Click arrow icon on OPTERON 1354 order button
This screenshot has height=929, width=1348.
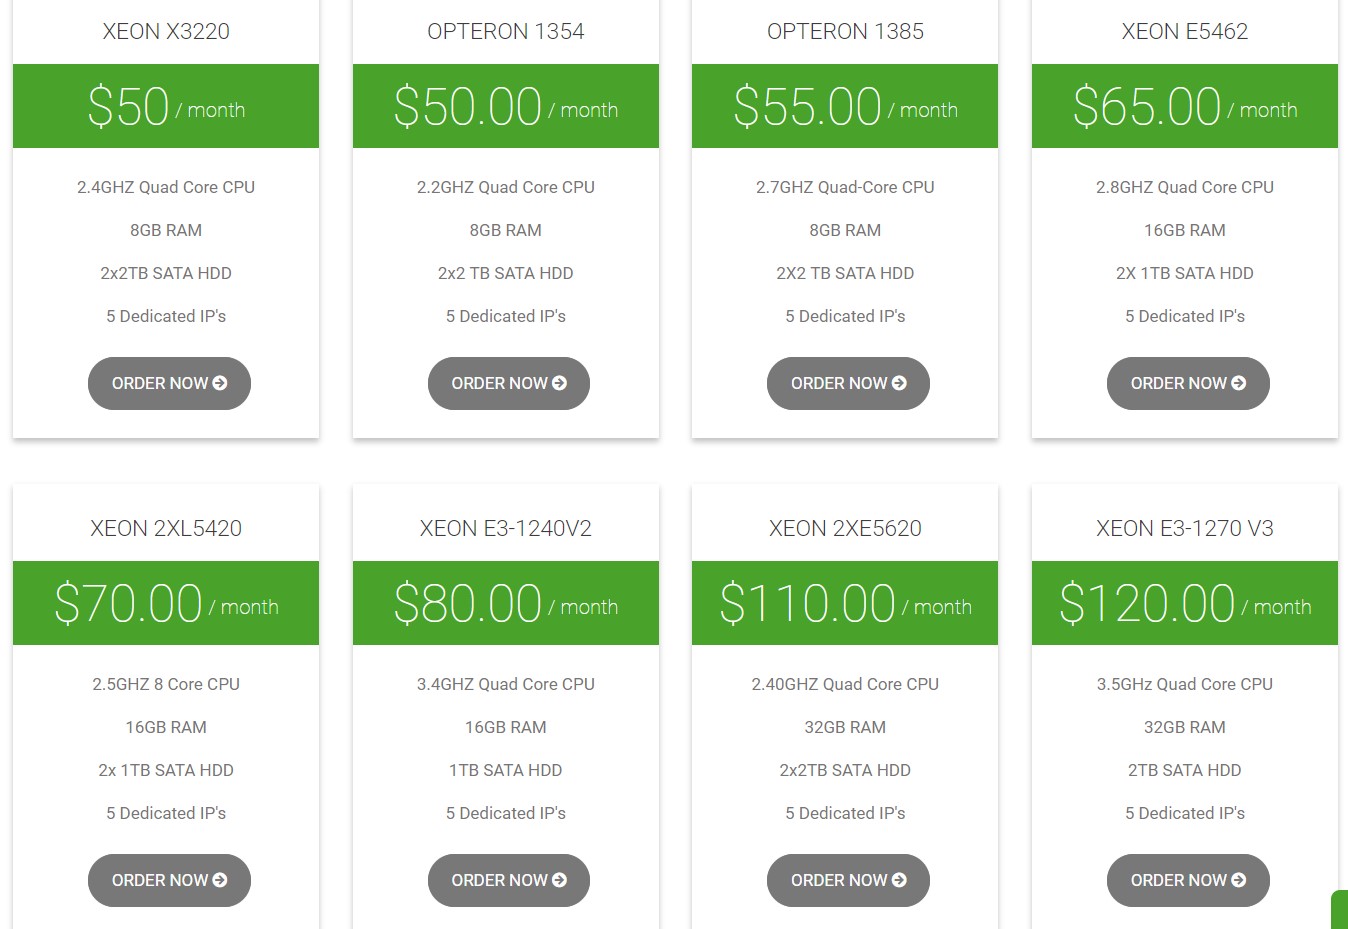559,383
